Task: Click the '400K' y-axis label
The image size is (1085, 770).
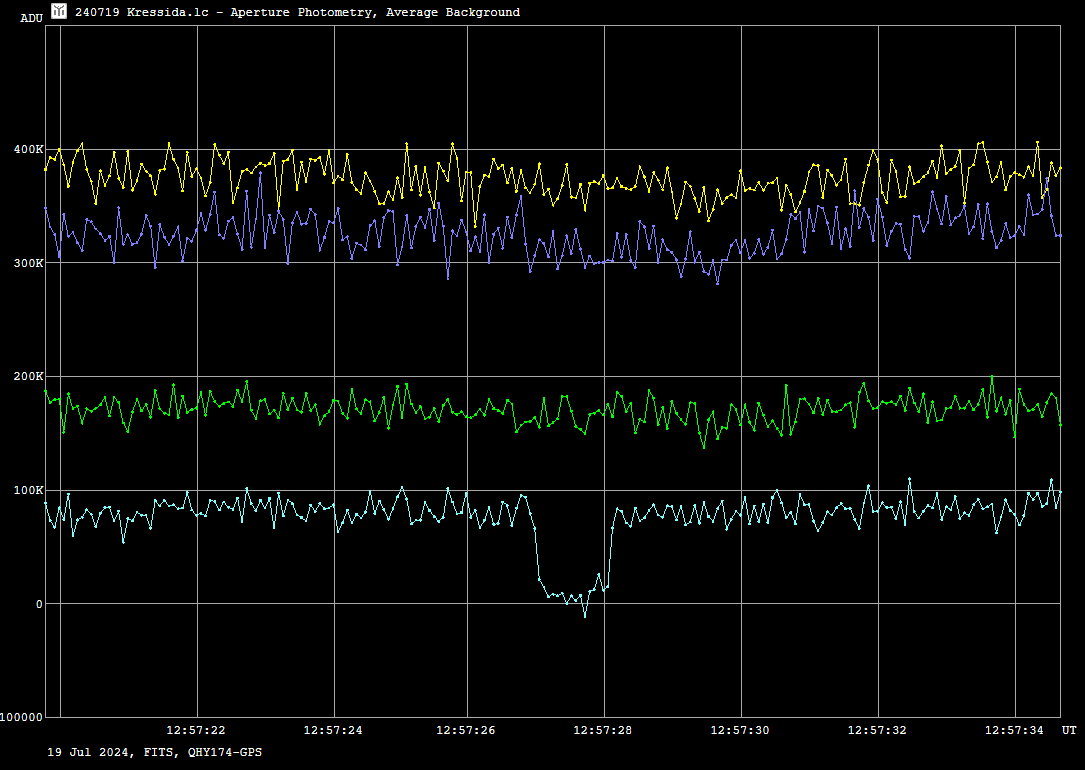Action: tap(29, 149)
